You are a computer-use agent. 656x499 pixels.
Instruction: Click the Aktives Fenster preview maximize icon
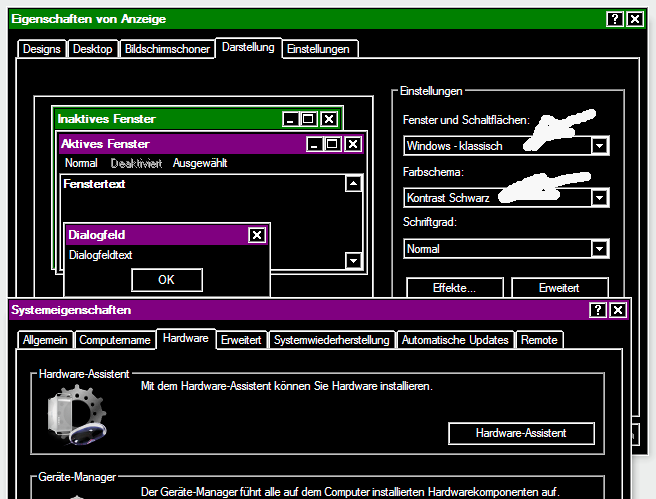[x=332, y=144]
